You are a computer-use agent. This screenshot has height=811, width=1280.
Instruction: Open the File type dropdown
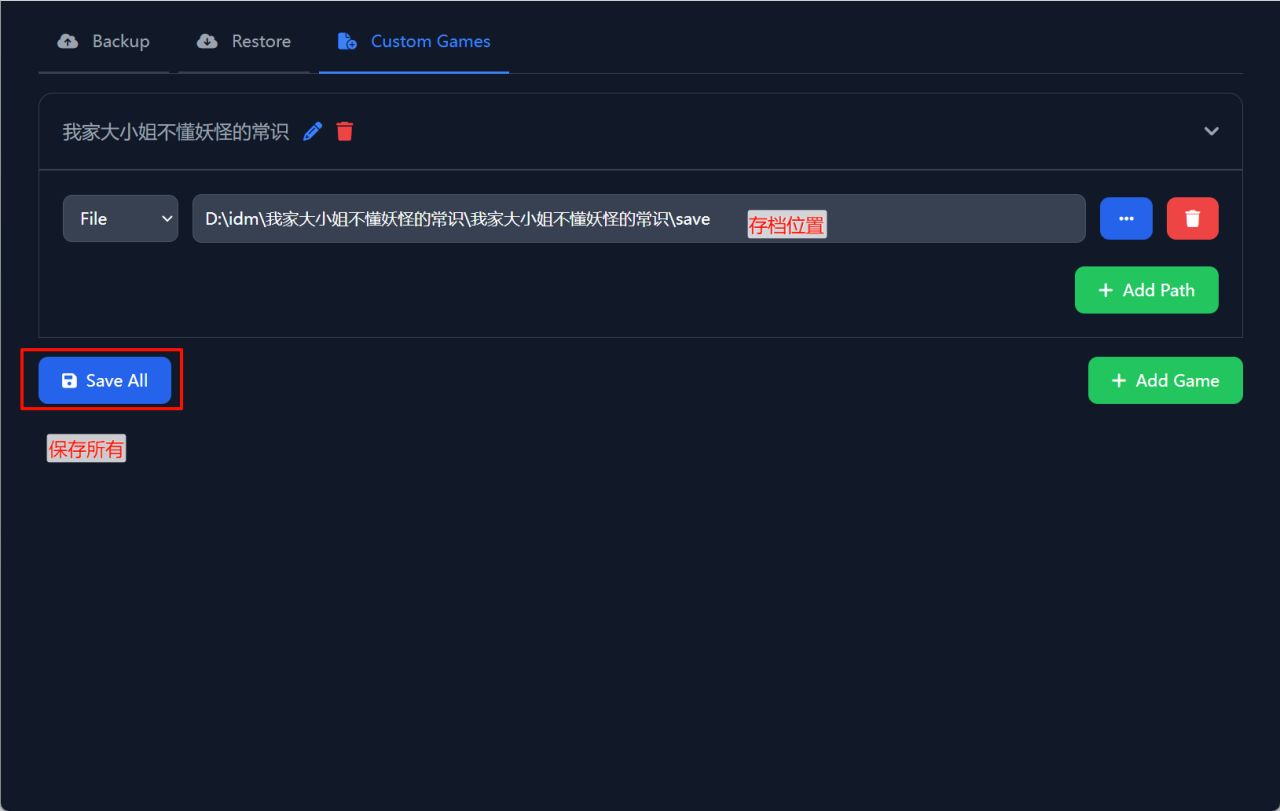120,218
